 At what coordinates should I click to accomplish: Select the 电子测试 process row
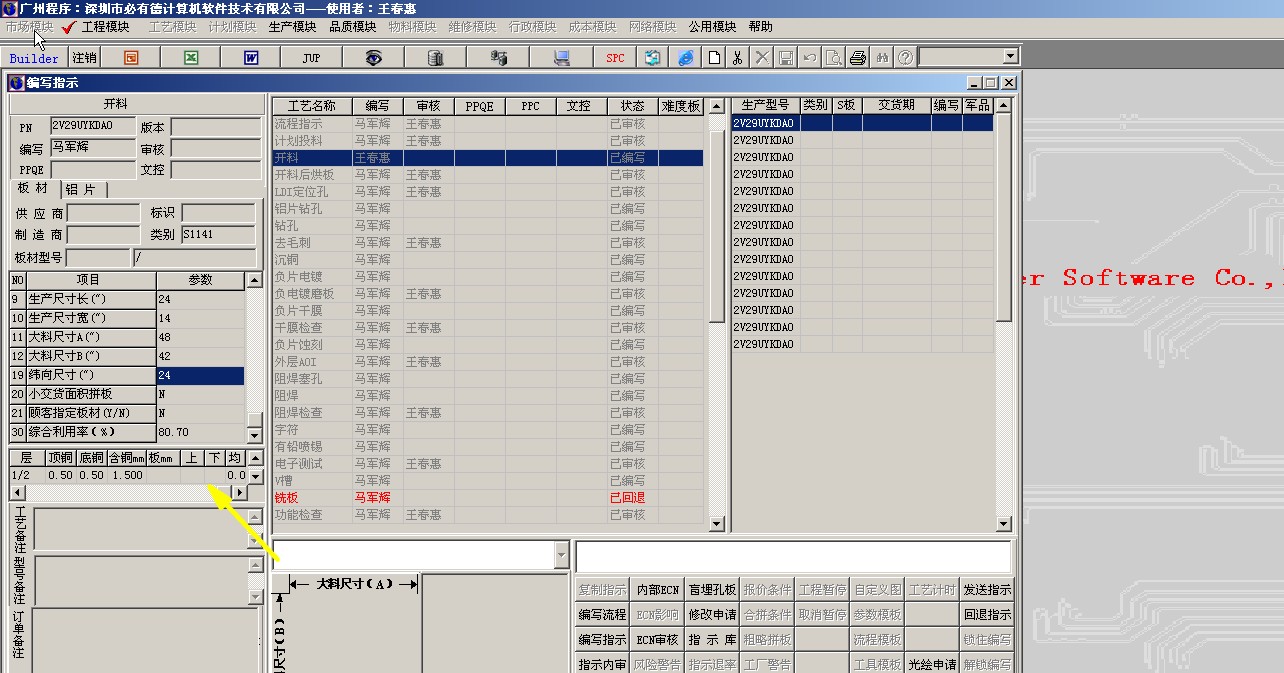coord(487,464)
